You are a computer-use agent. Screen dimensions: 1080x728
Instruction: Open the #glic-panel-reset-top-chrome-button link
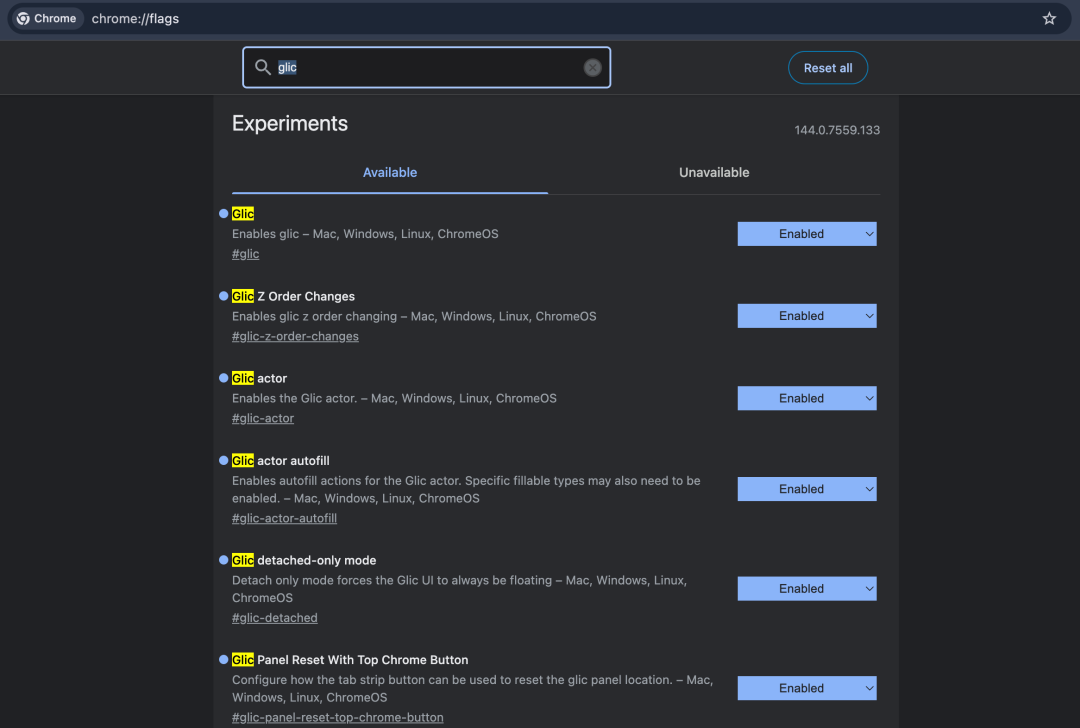pos(338,717)
